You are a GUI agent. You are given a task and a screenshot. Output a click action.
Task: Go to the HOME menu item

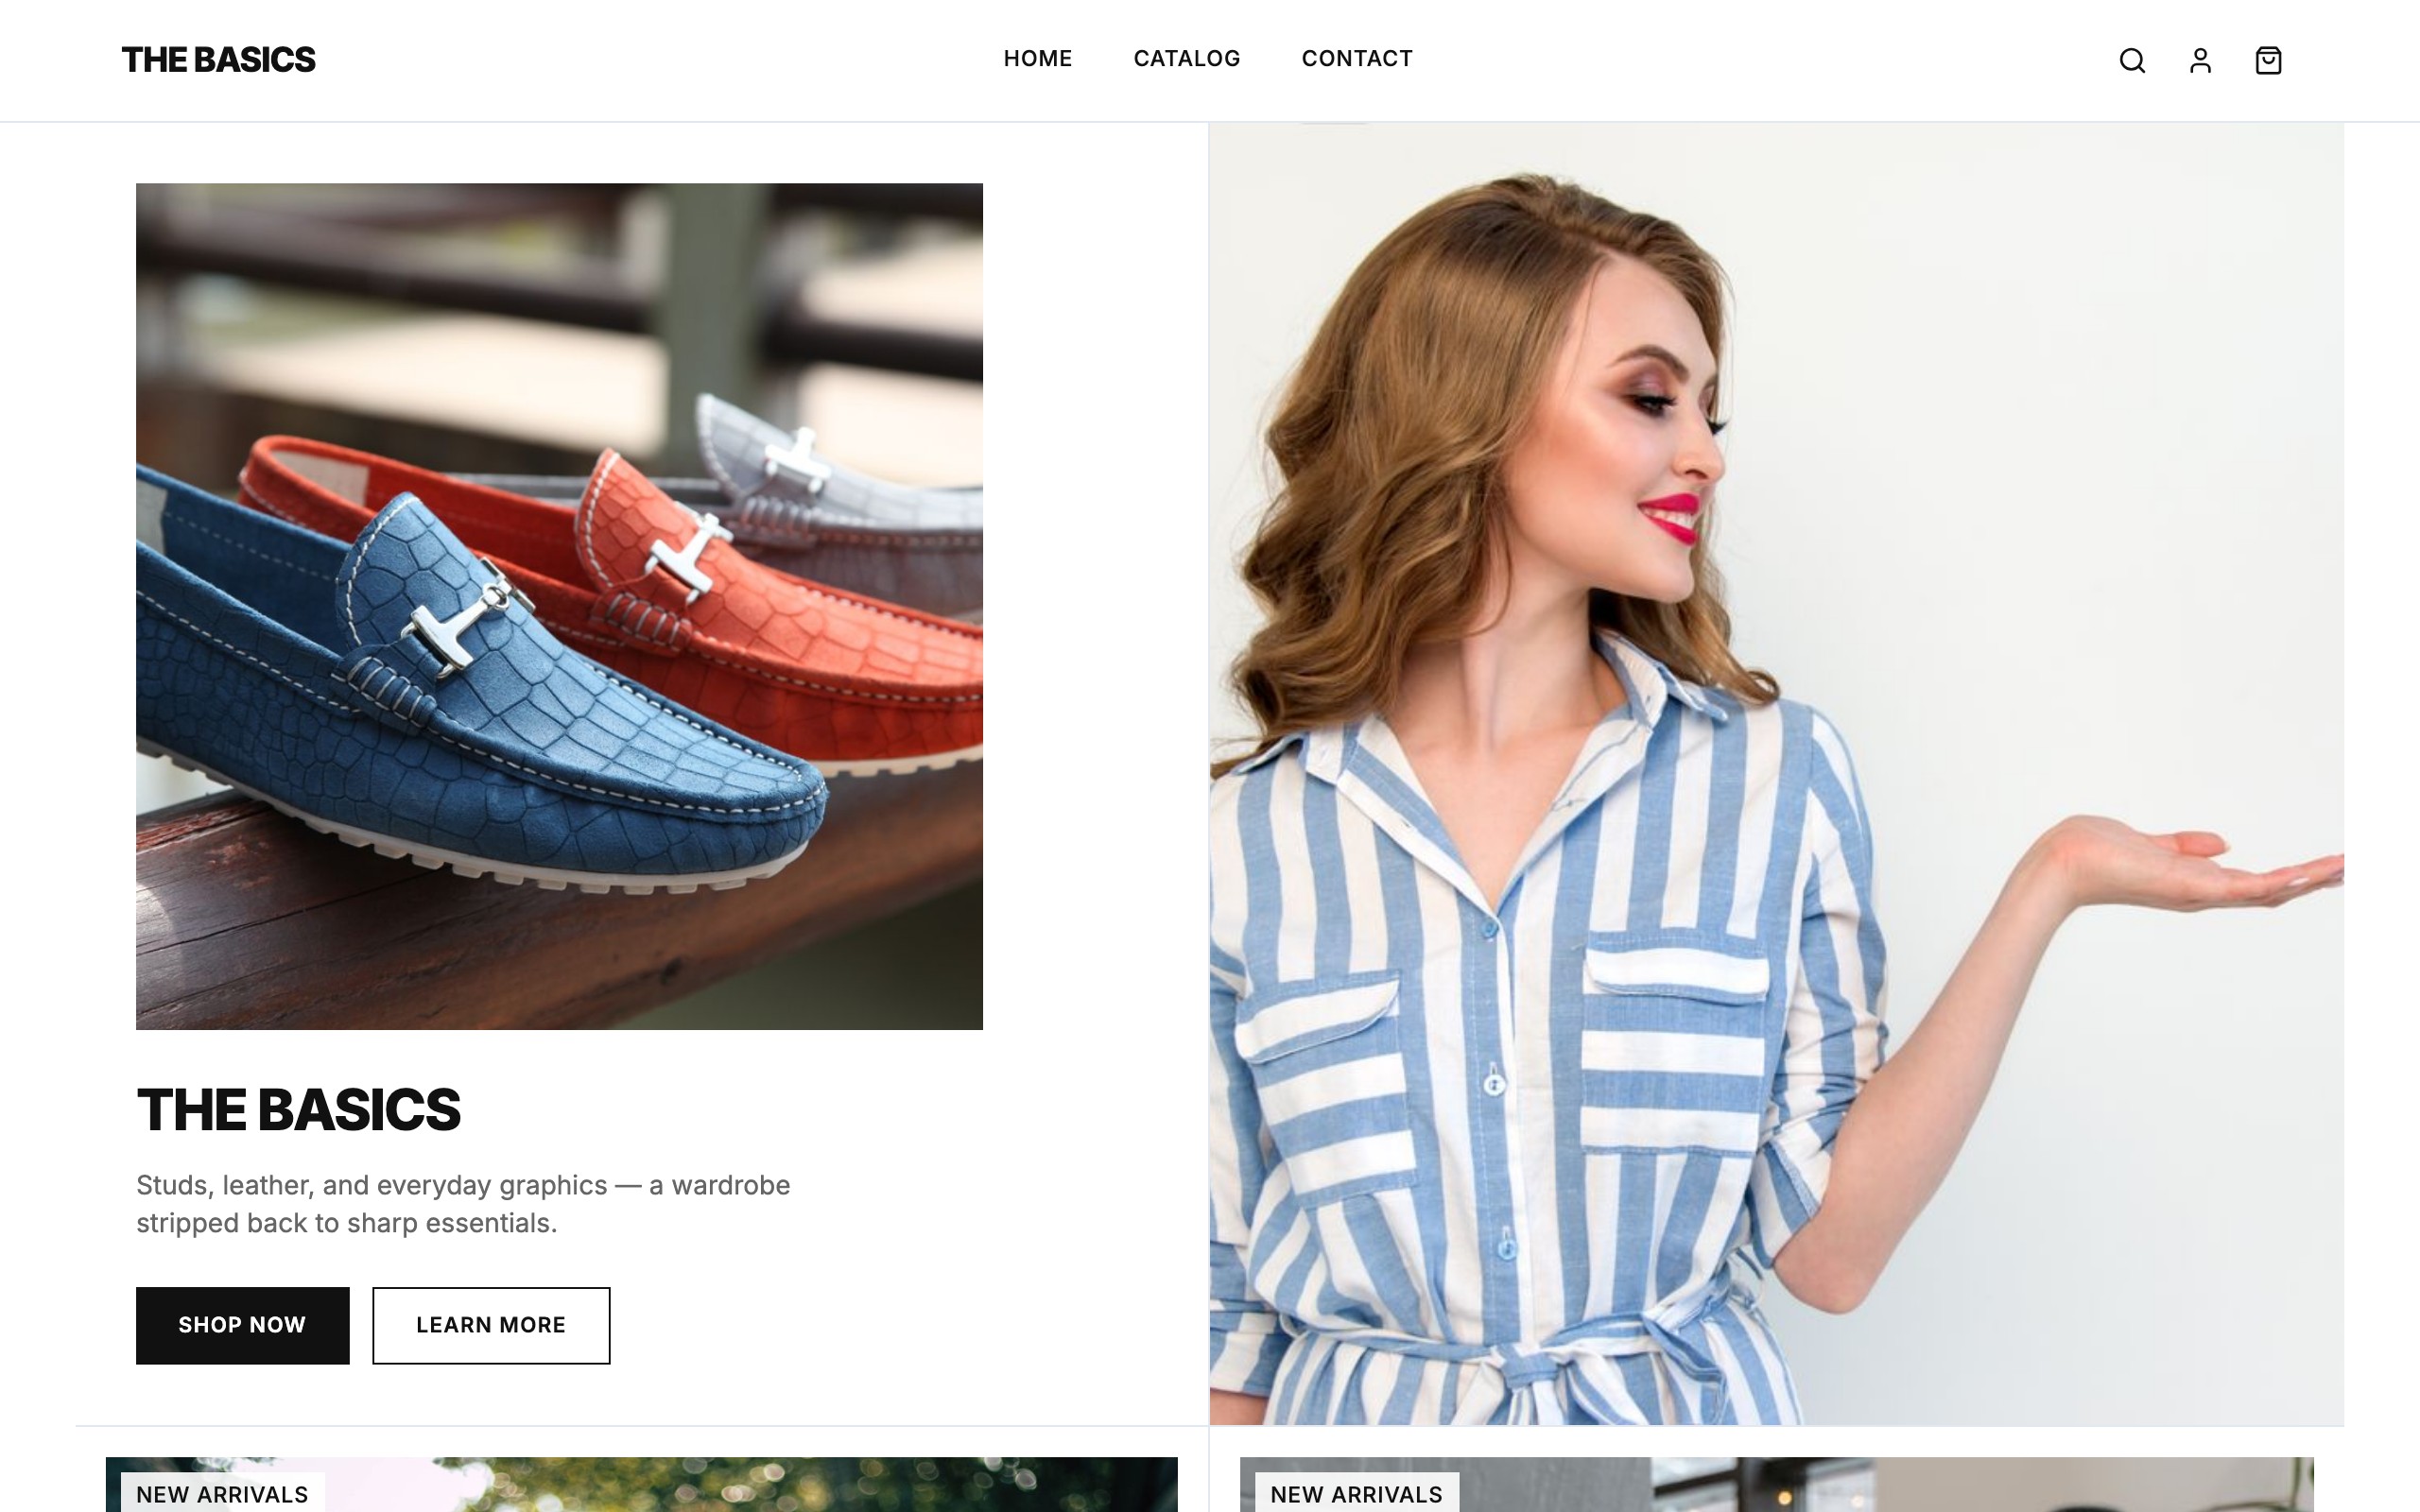point(1037,59)
